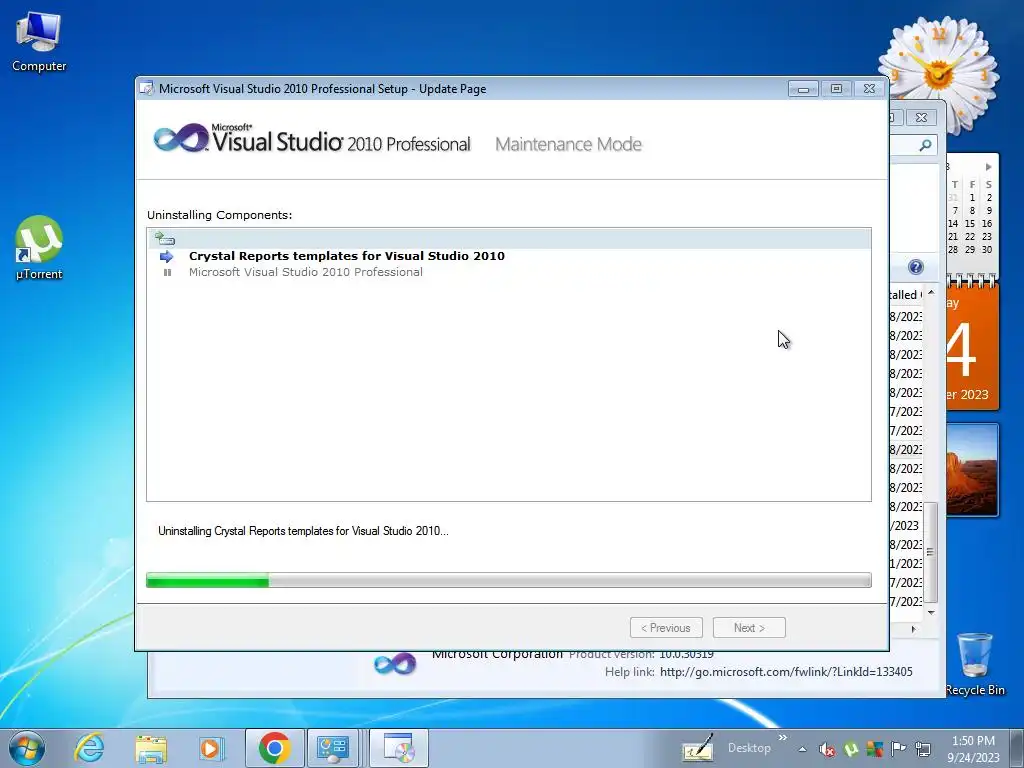
Task: Open the network connection tray icon
Action: pos(923,749)
